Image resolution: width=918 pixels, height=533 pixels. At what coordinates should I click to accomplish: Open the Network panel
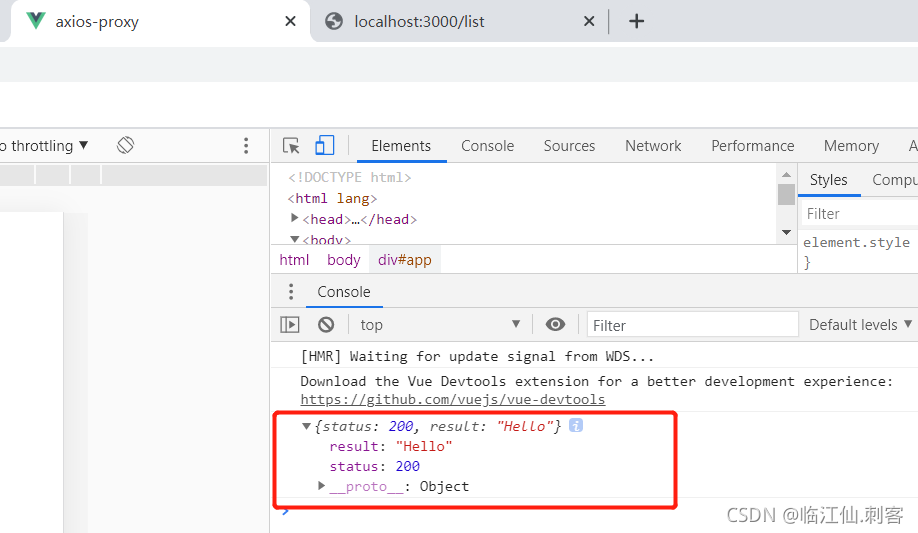pos(653,146)
